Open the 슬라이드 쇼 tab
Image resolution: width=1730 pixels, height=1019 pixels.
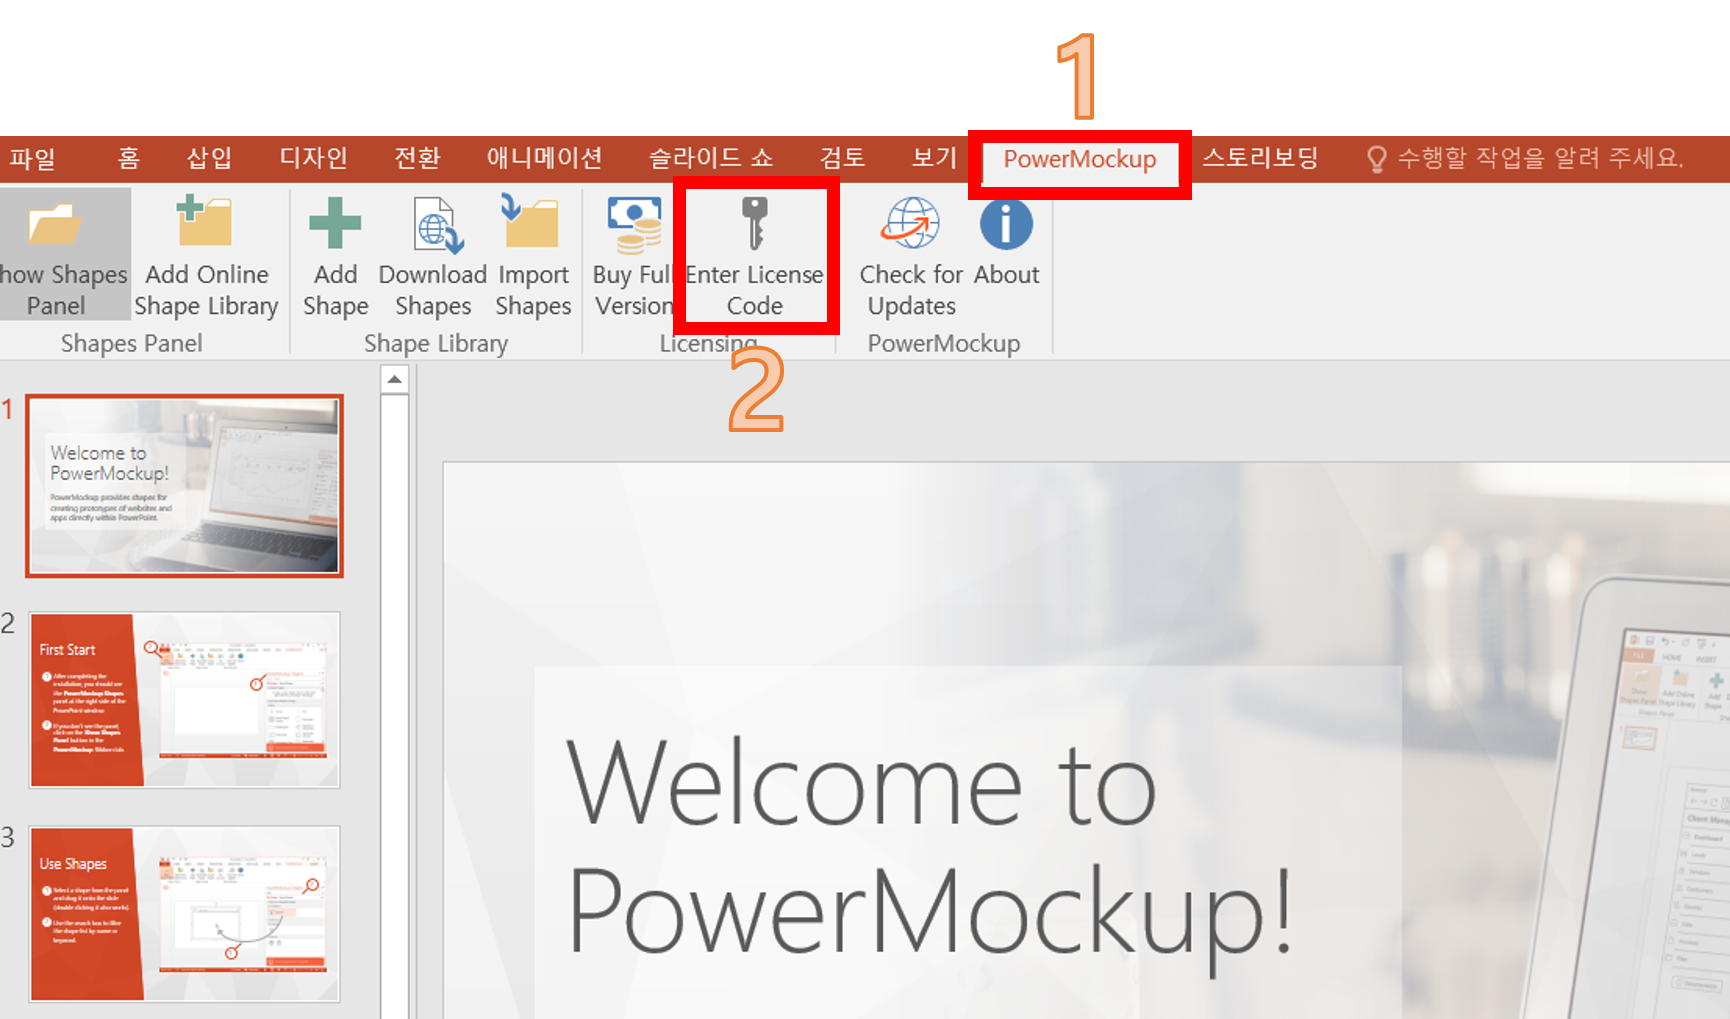(710, 158)
